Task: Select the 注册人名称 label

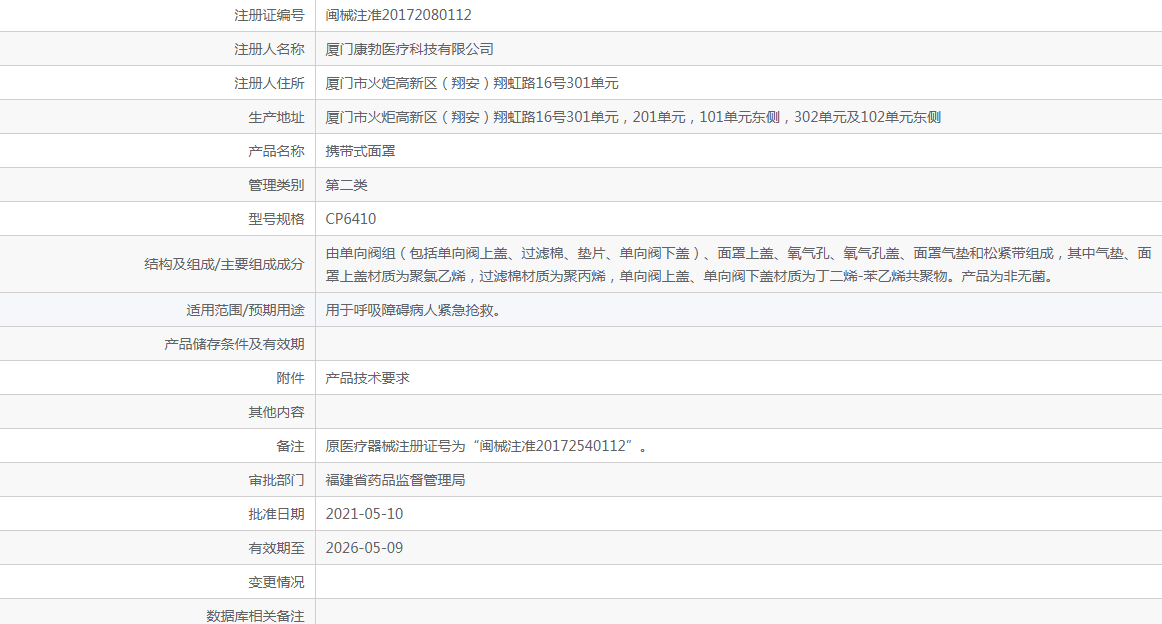Action: tap(269, 49)
